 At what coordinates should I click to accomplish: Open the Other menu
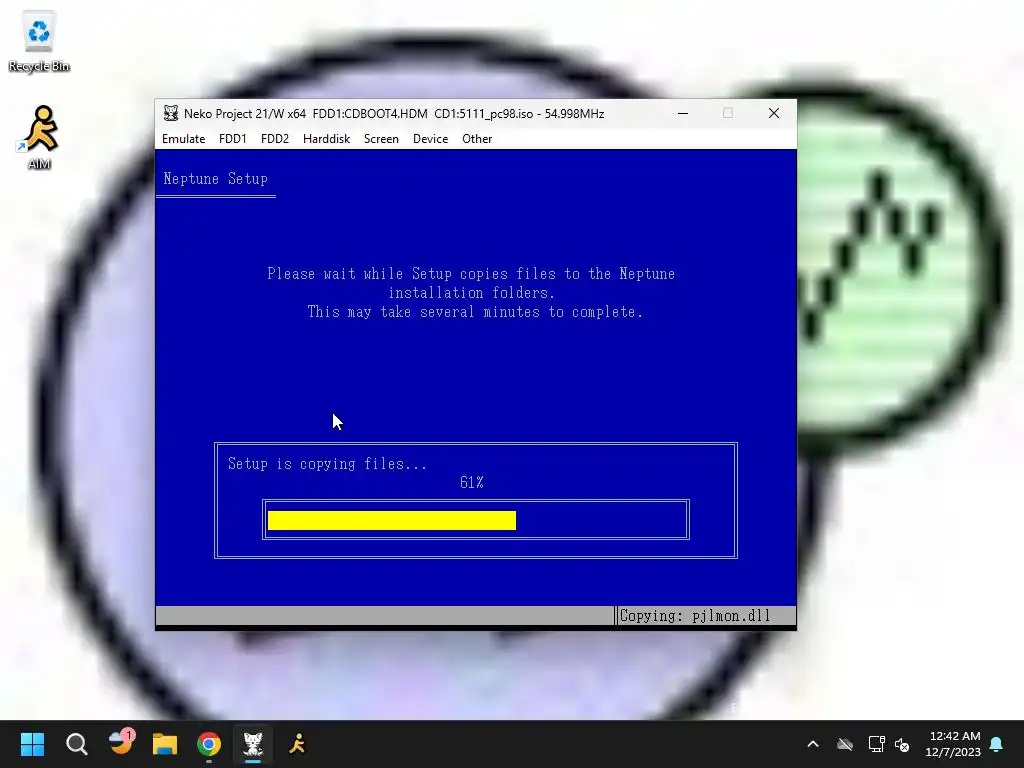(x=477, y=138)
